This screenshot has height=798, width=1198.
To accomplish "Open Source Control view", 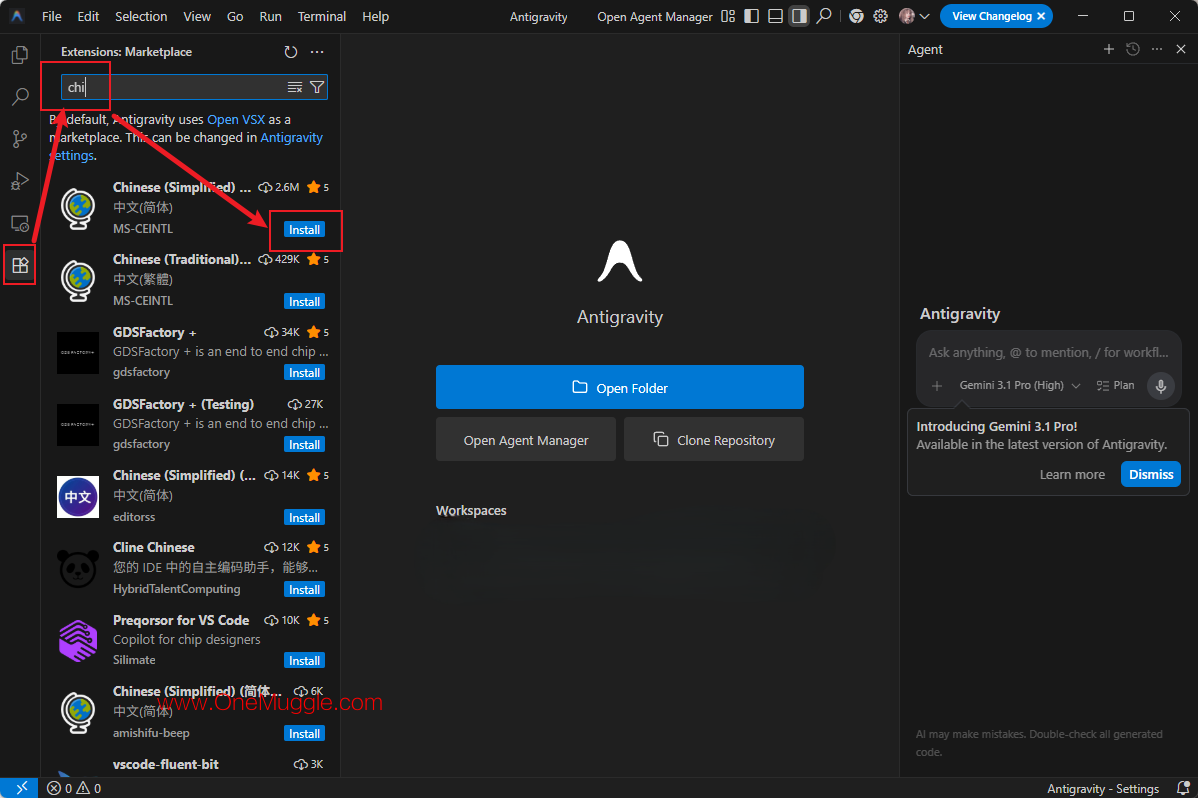I will click(20, 138).
